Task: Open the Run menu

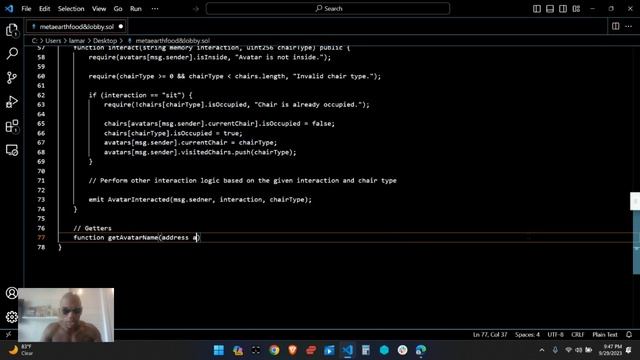Action: [x=136, y=9]
